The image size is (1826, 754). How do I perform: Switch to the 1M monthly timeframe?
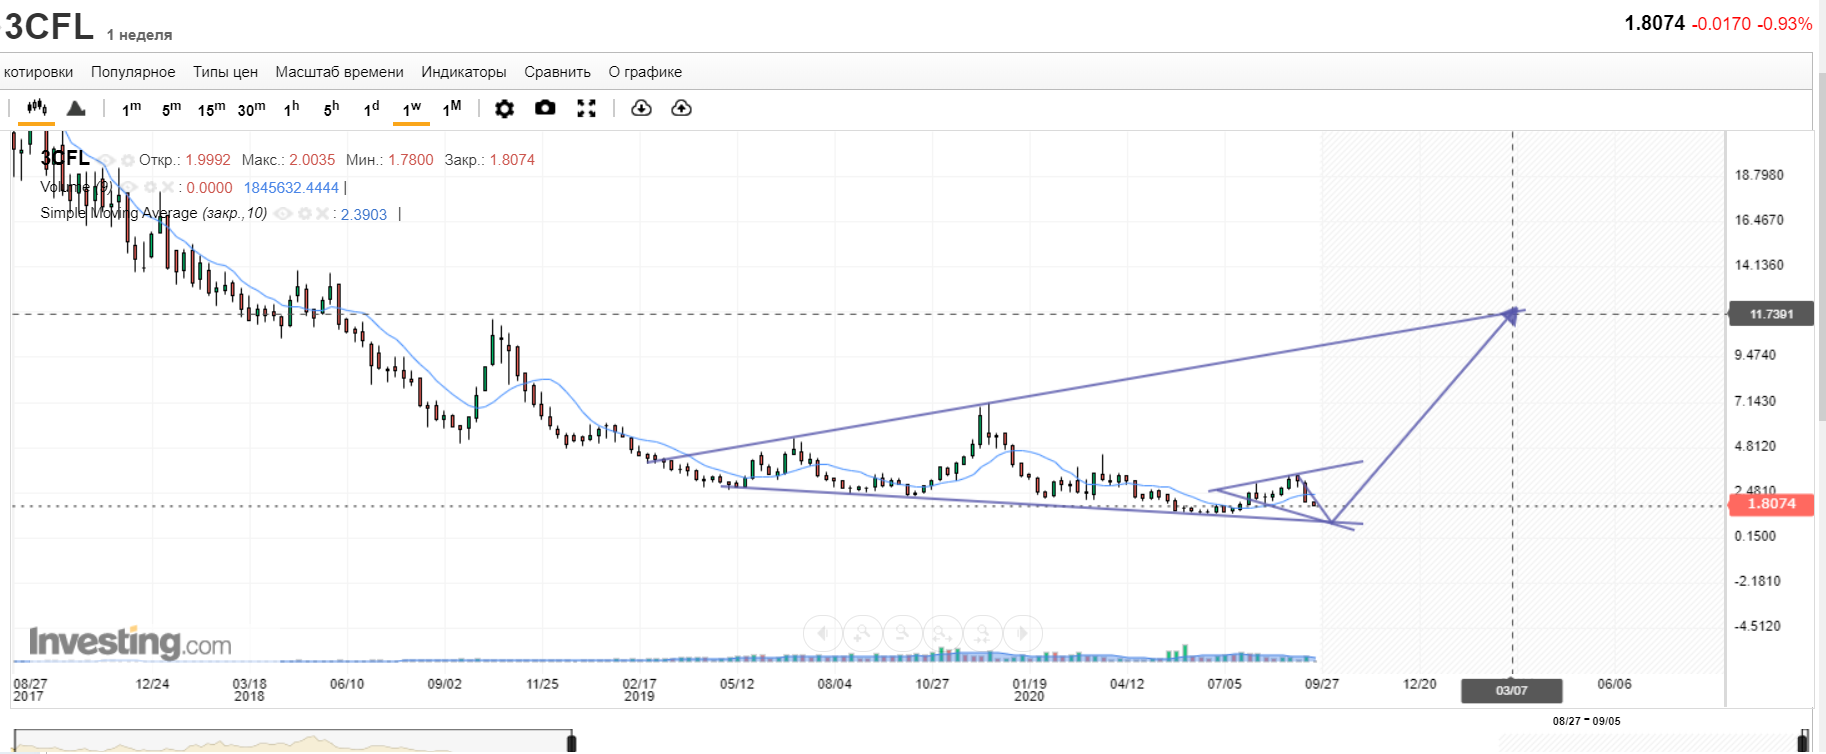[x=452, y=108]
